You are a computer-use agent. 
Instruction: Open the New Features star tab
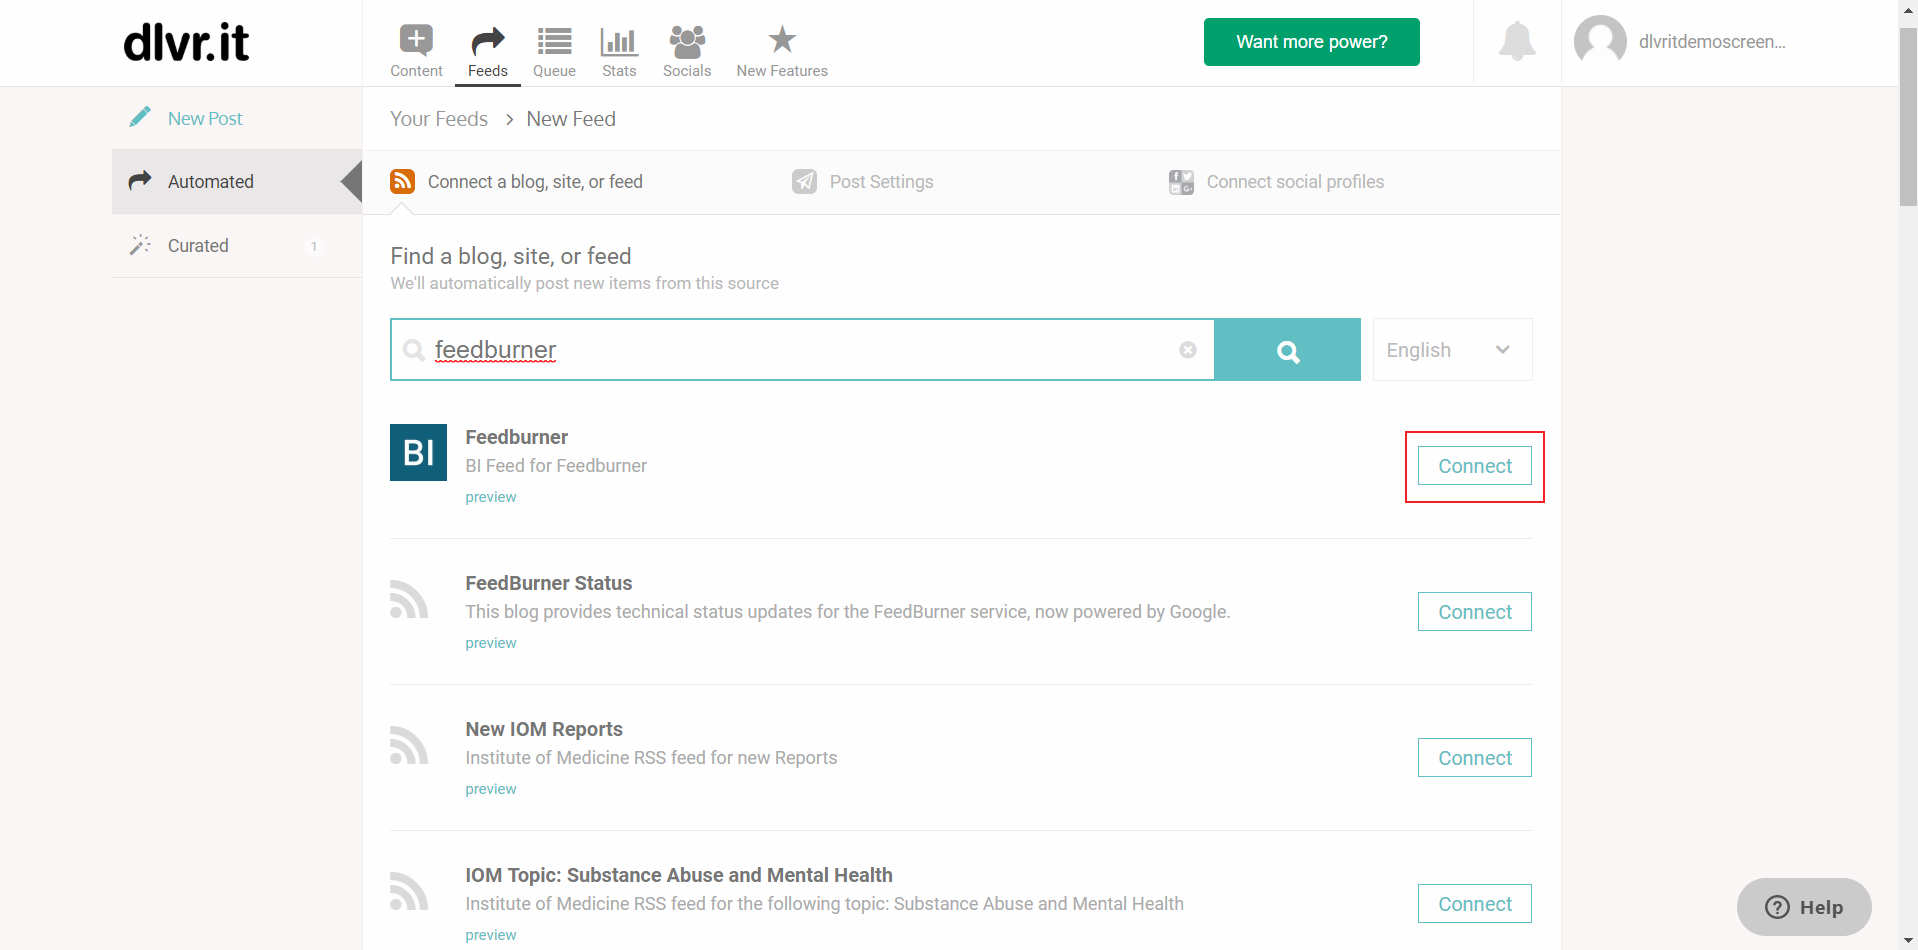[782, 52]
